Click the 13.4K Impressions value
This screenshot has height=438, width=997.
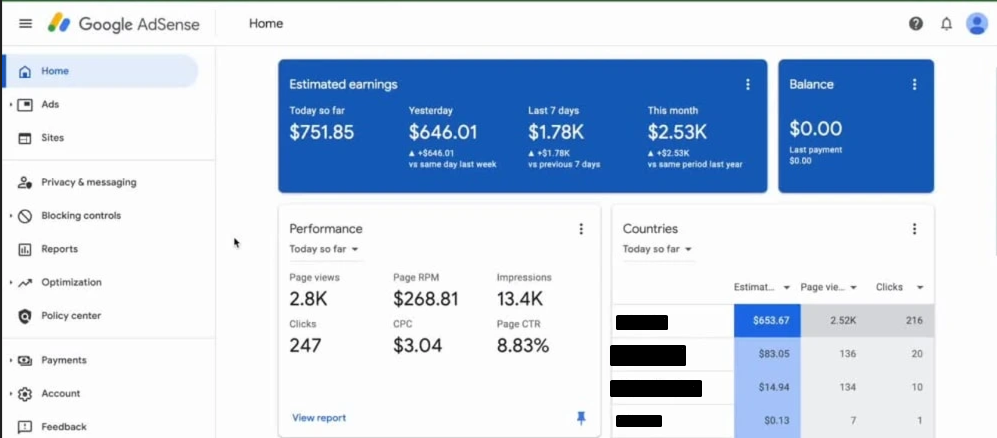pos(519,299)
